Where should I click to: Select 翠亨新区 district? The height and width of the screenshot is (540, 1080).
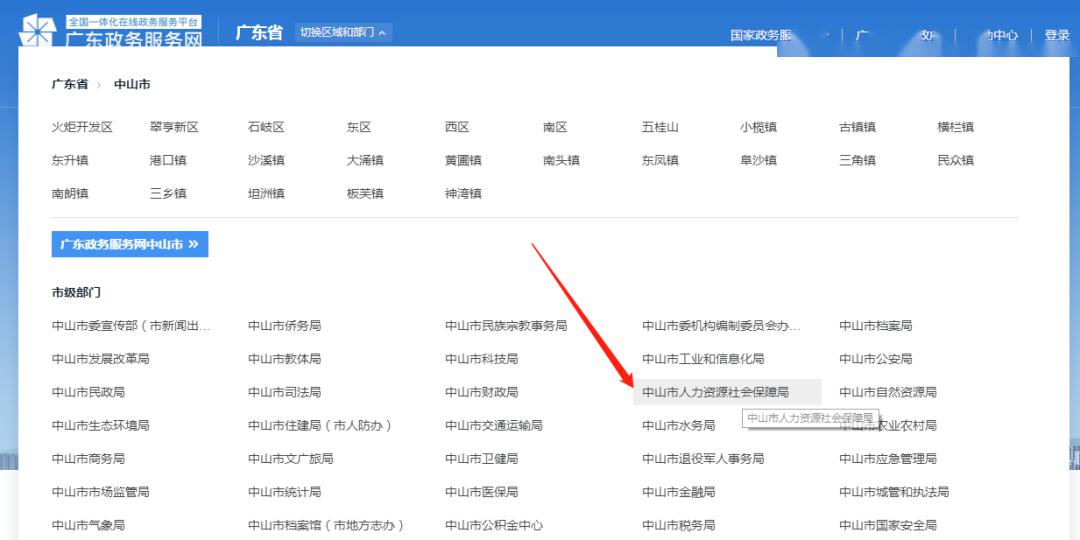point(174,127)
